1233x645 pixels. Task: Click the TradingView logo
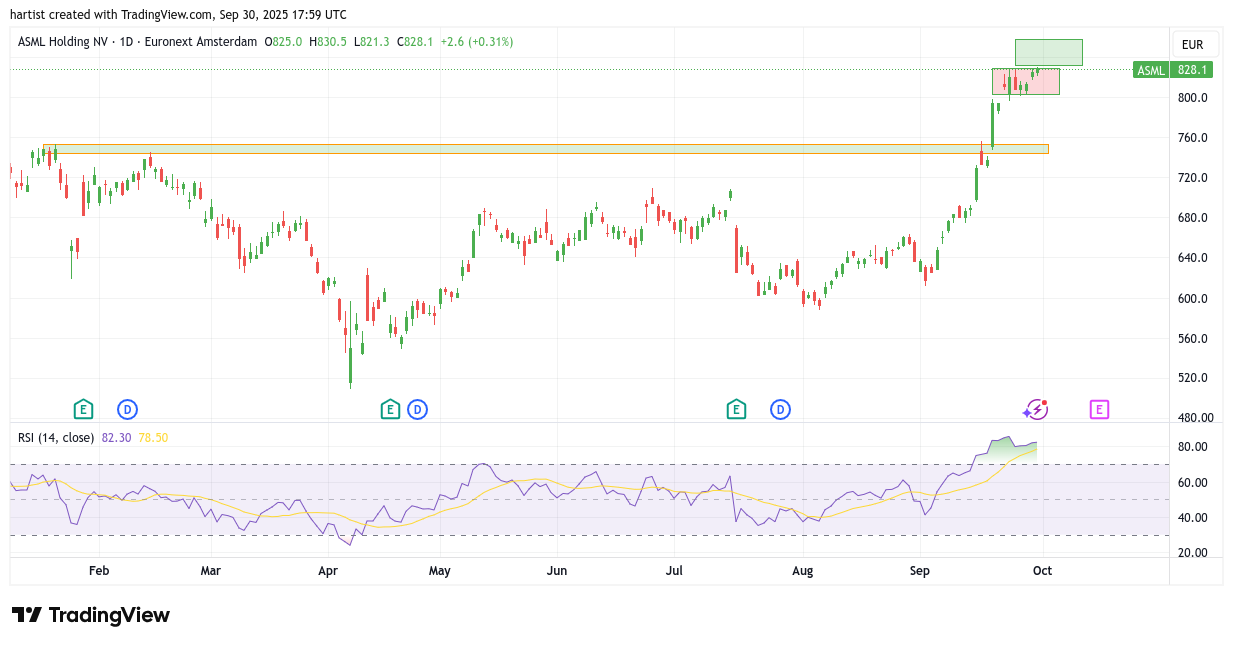tap(91, 615)
